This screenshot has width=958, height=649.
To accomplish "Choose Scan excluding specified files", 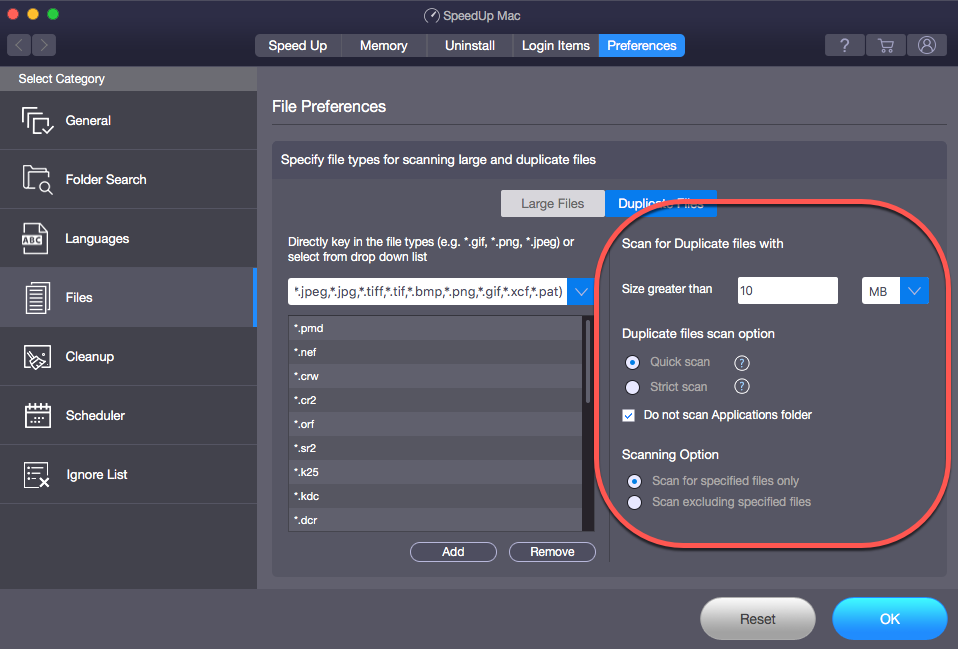I will [635, 502].
